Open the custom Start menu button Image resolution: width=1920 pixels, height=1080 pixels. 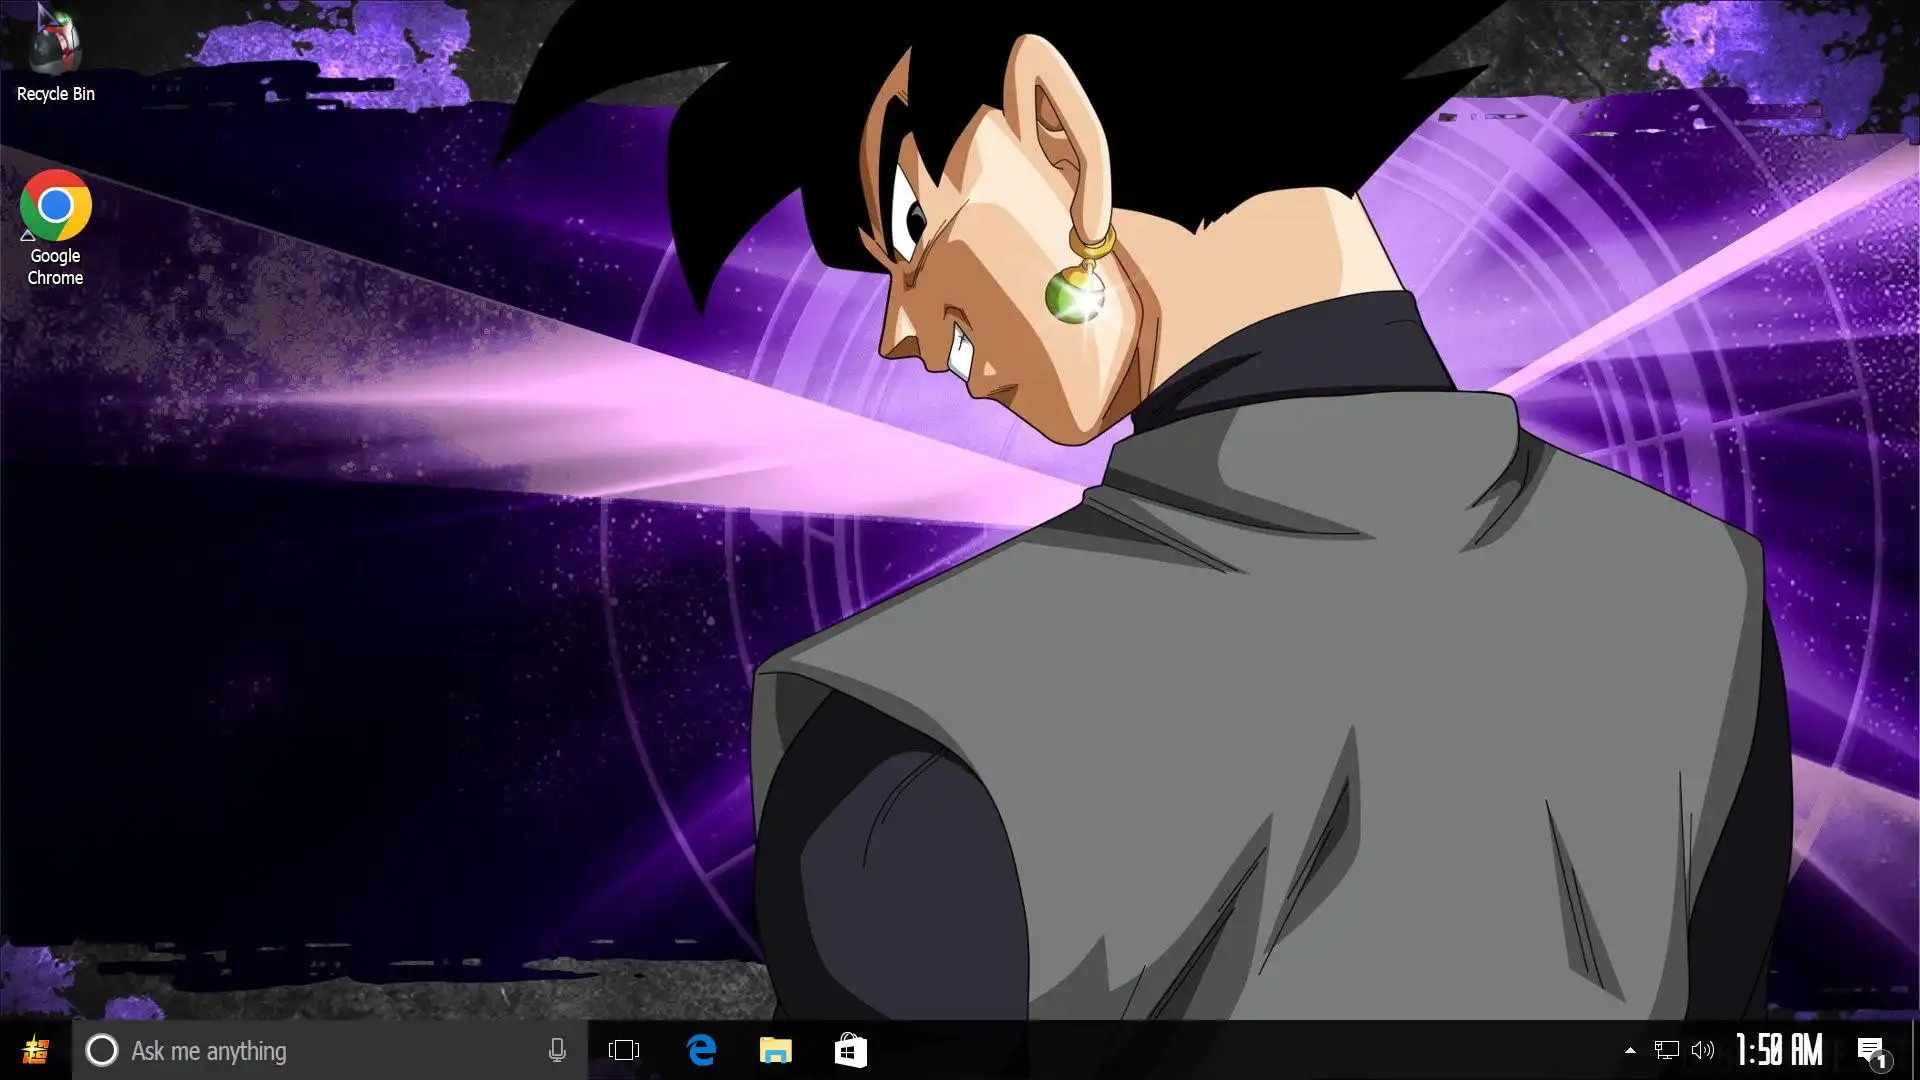(36, 1050)
